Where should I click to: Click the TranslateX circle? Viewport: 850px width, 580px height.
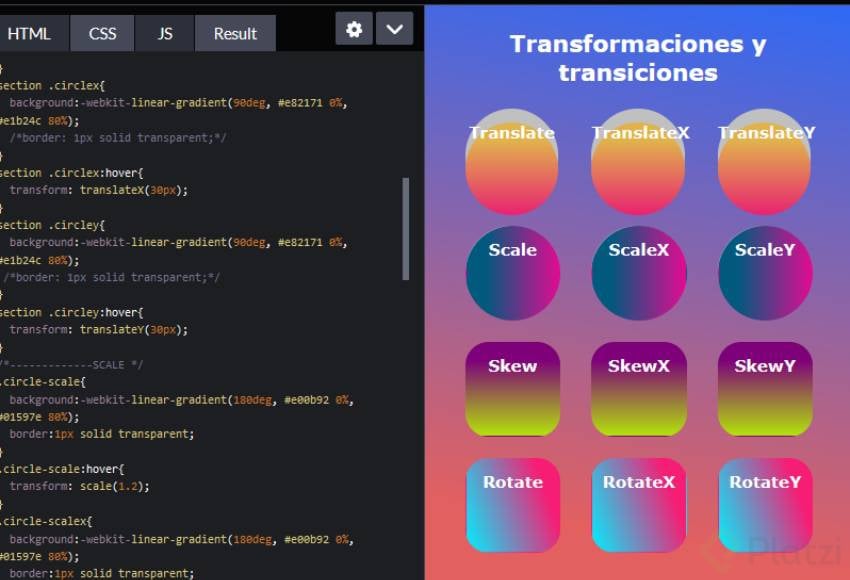[639, 163]
